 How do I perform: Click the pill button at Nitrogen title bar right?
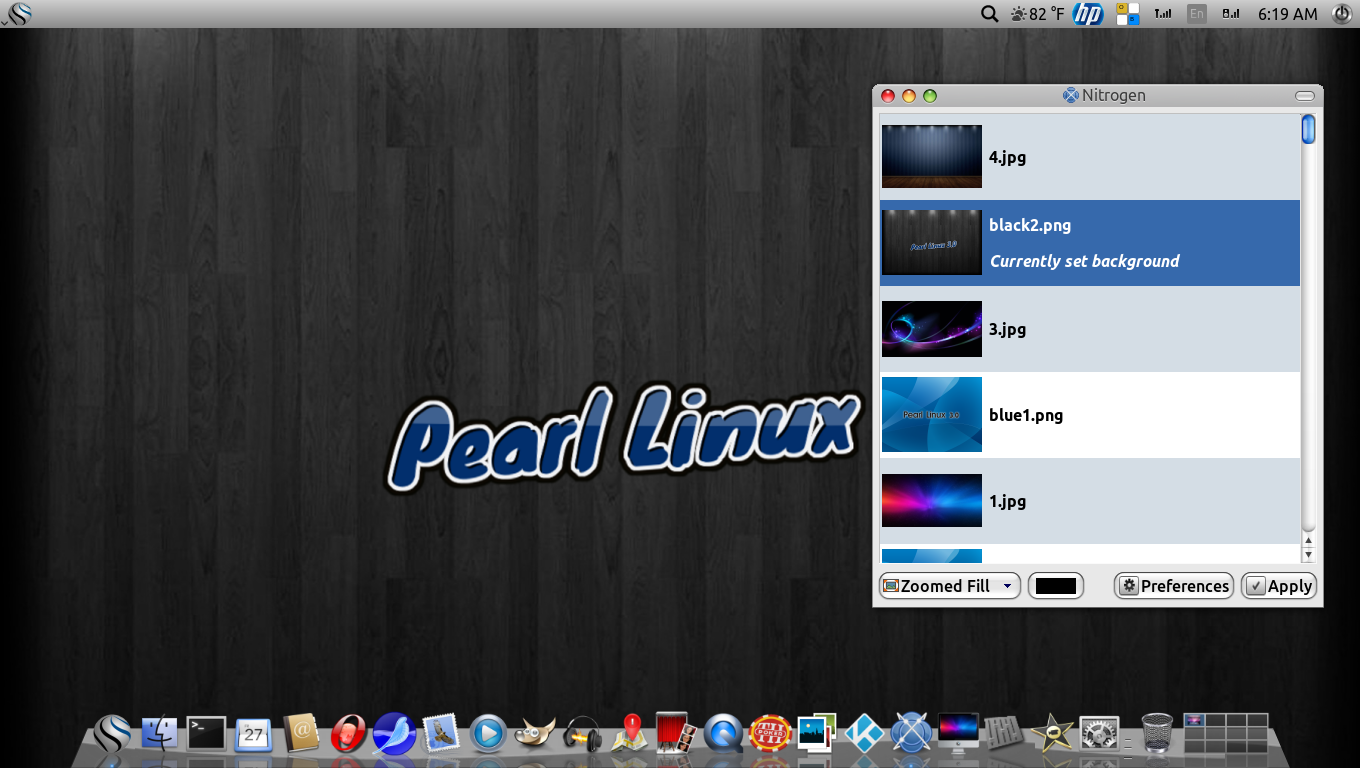[x=1305, y=96]
